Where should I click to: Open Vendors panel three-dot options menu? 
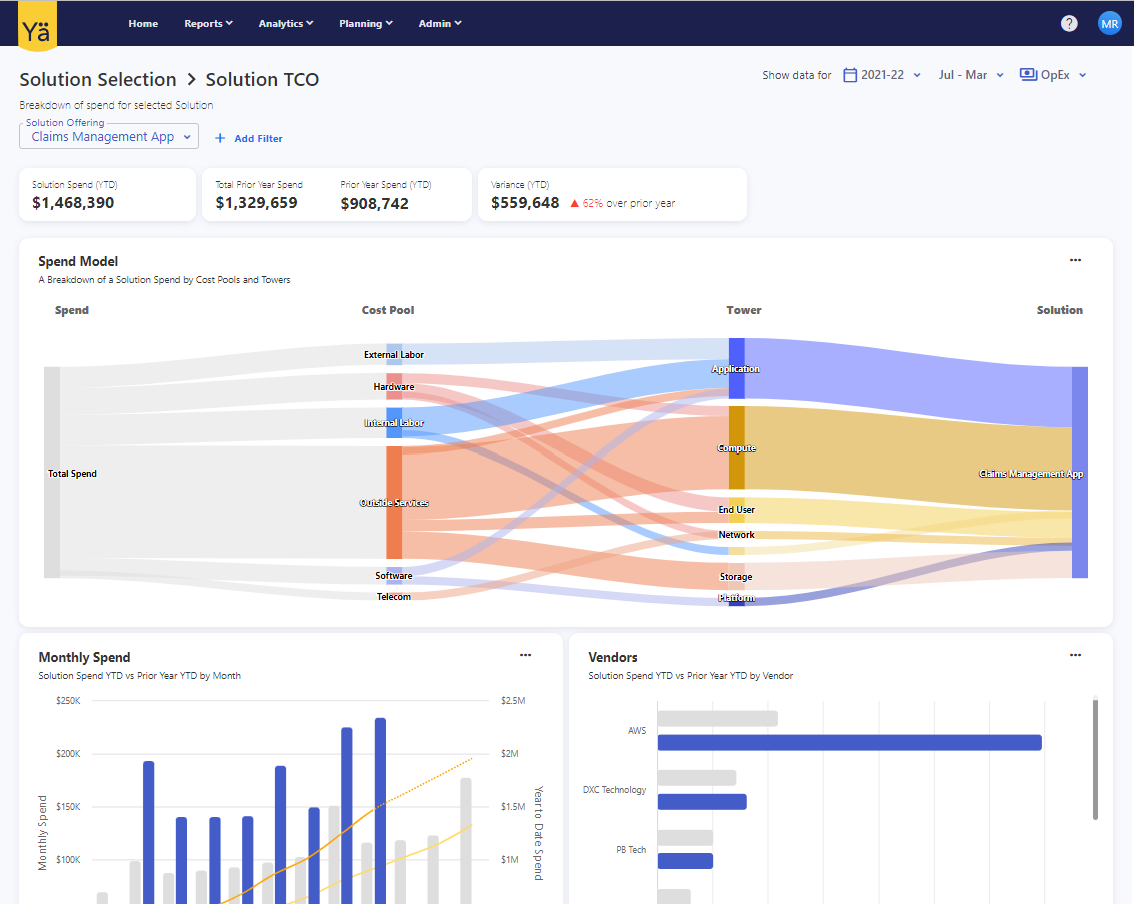tap(1075, 656)
